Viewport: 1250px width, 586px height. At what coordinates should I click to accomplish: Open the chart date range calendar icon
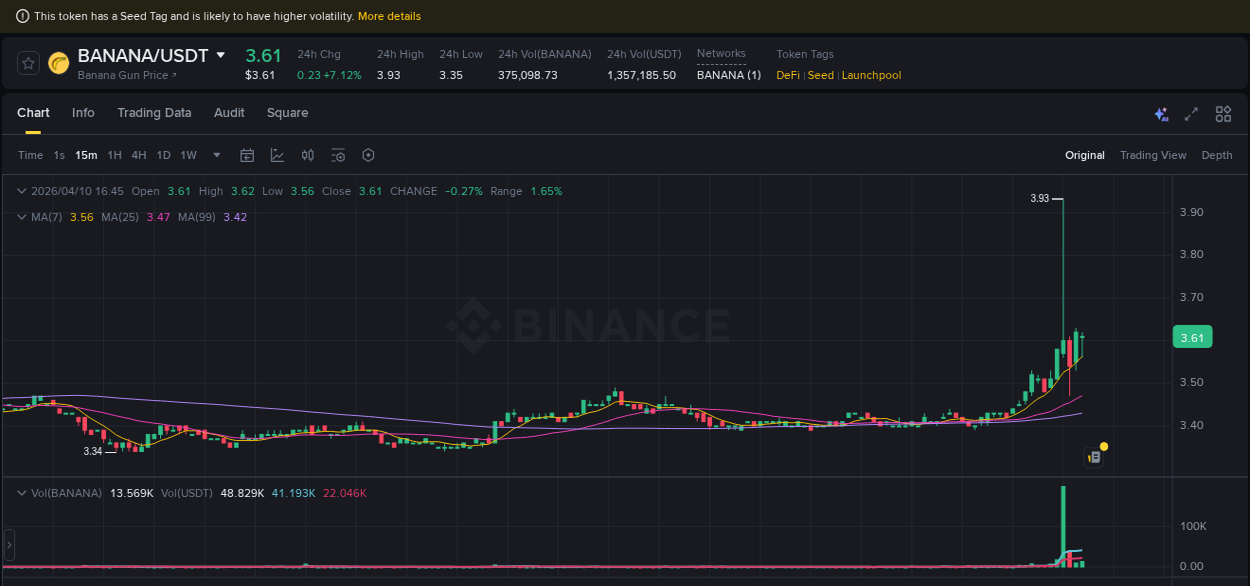click(247, 155)
